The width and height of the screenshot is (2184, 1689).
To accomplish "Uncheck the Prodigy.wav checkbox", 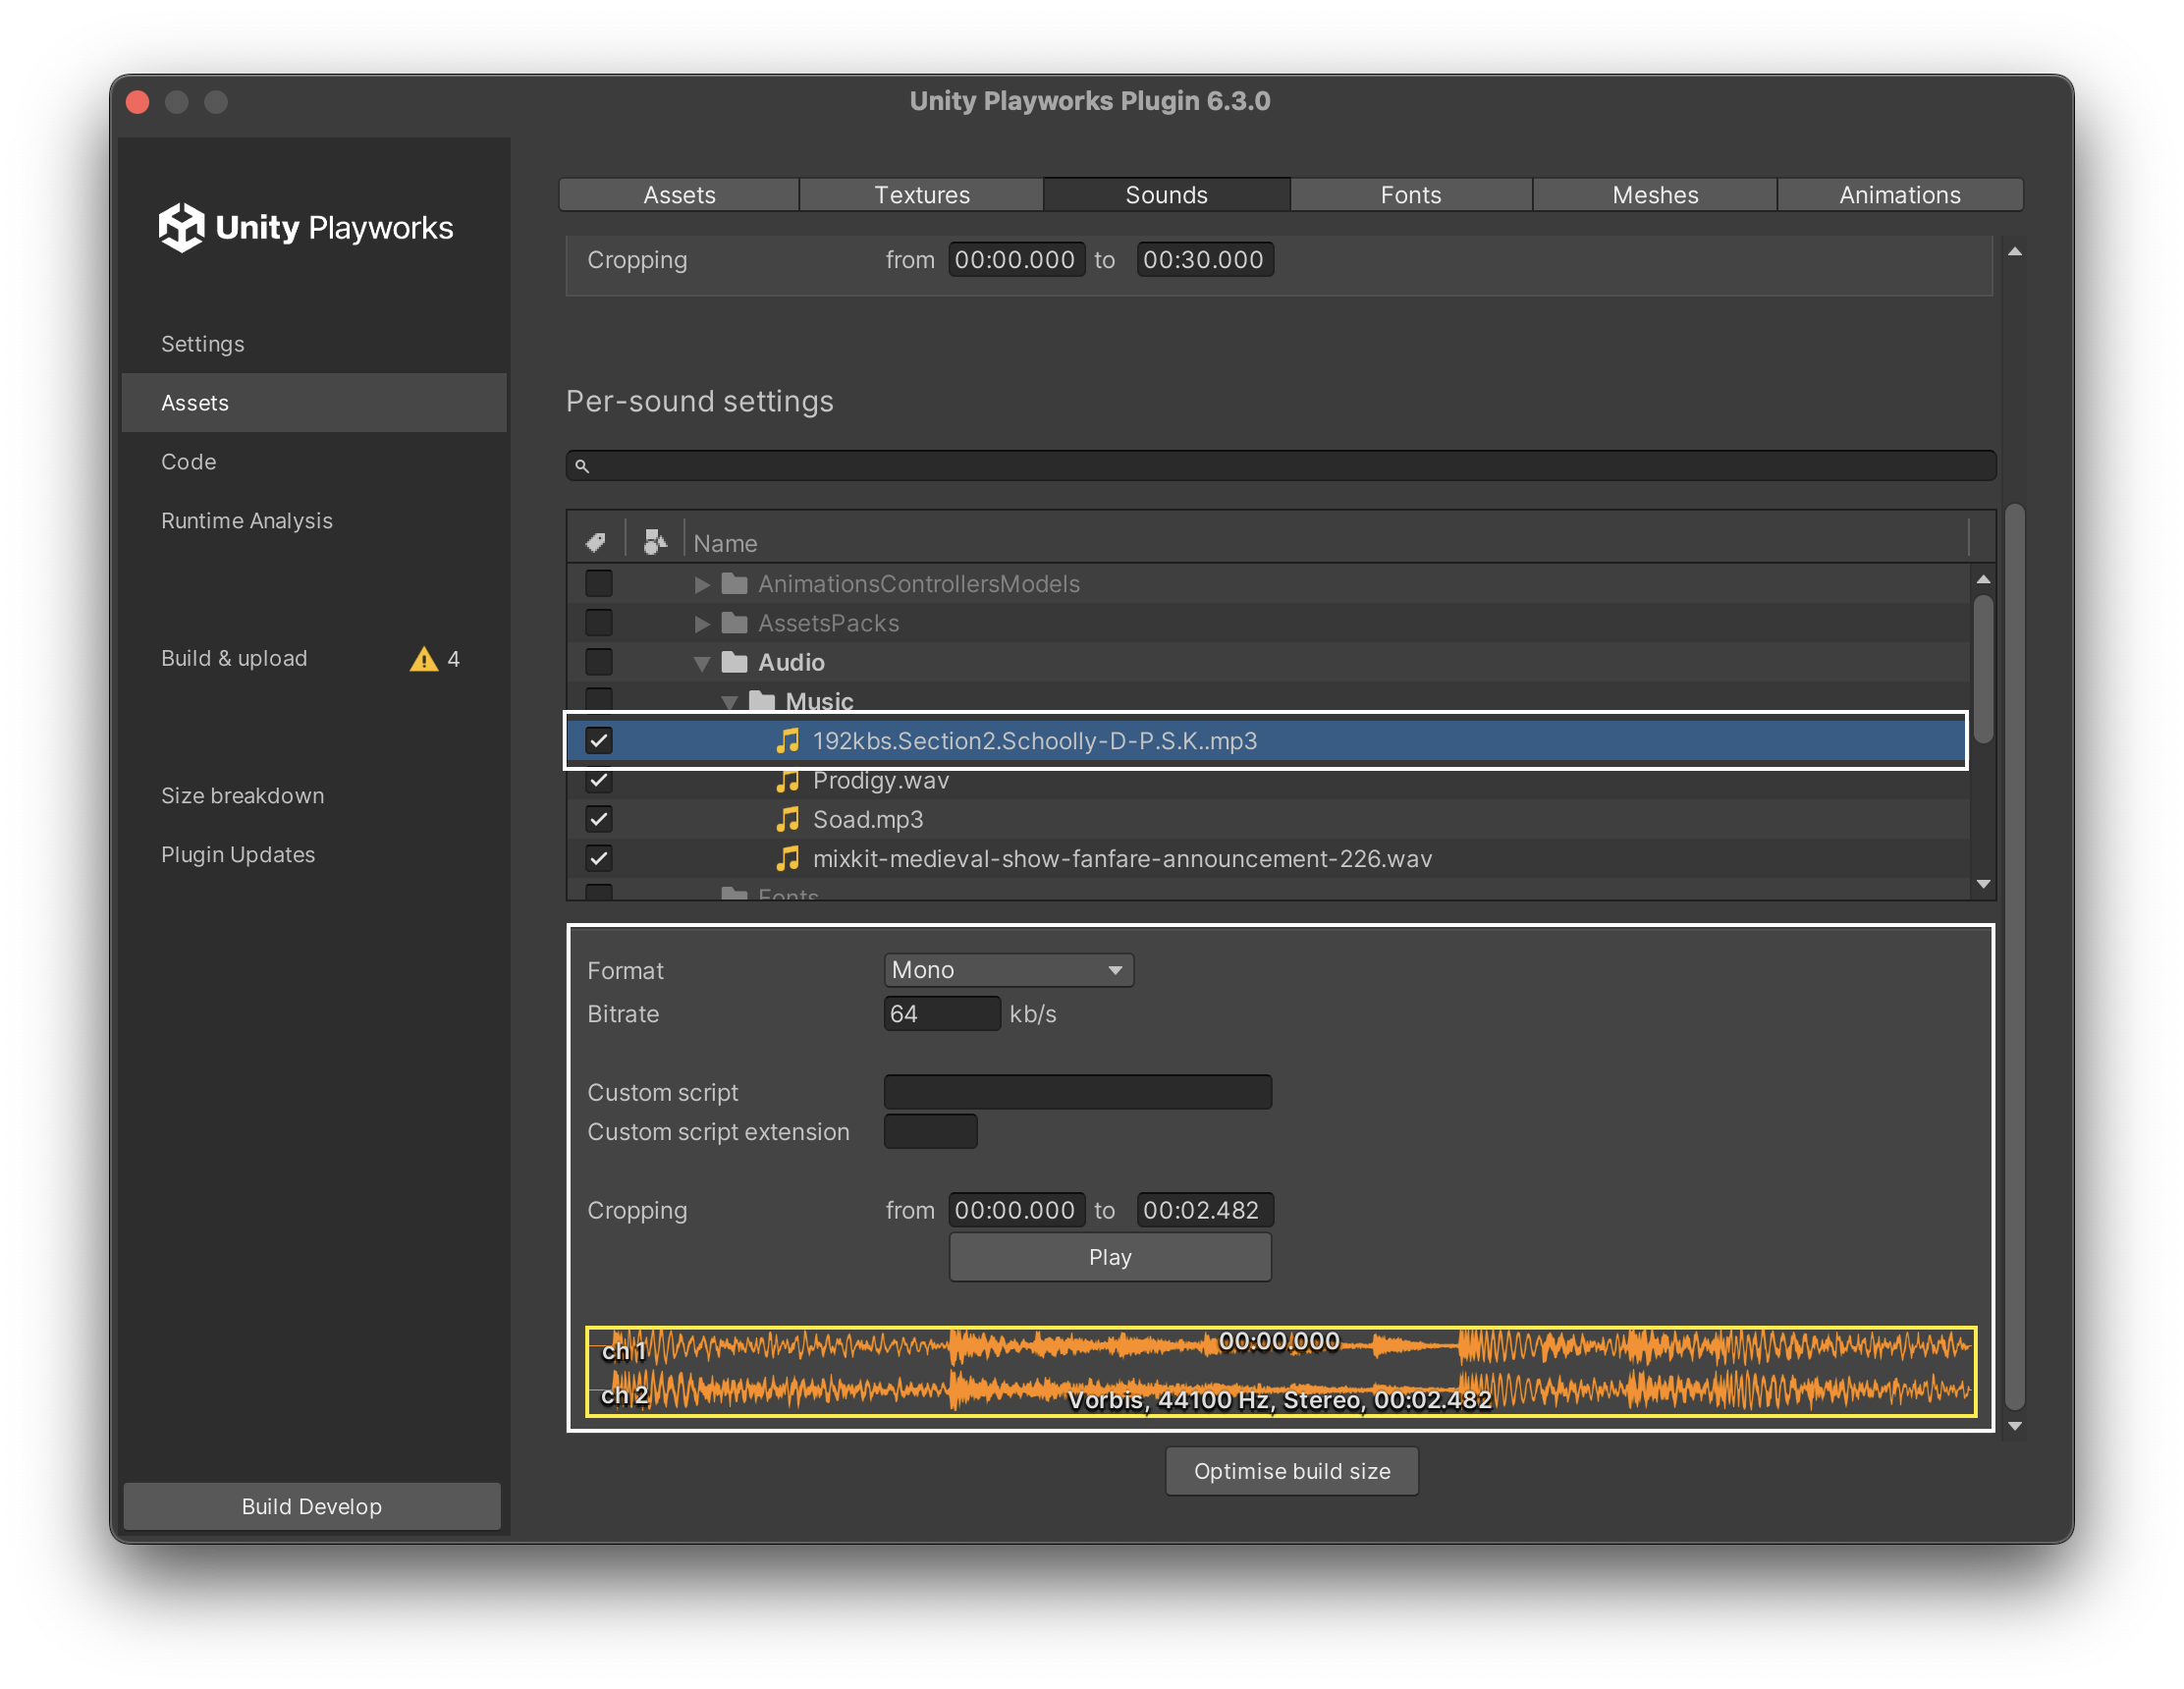I will click(599, 780).
